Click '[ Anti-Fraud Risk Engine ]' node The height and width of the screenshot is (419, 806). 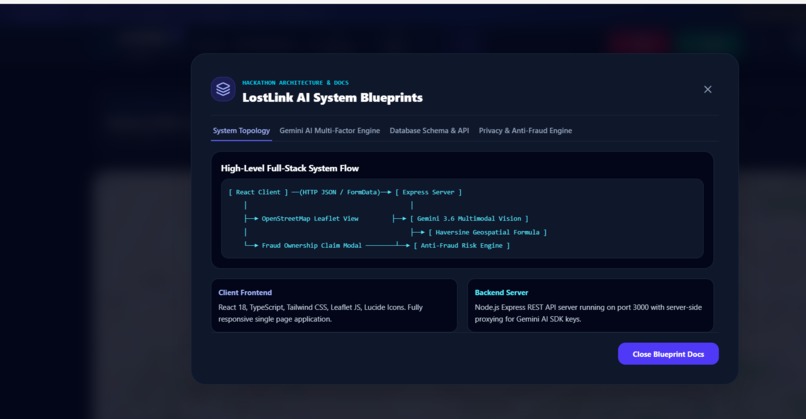pos(462,246)
